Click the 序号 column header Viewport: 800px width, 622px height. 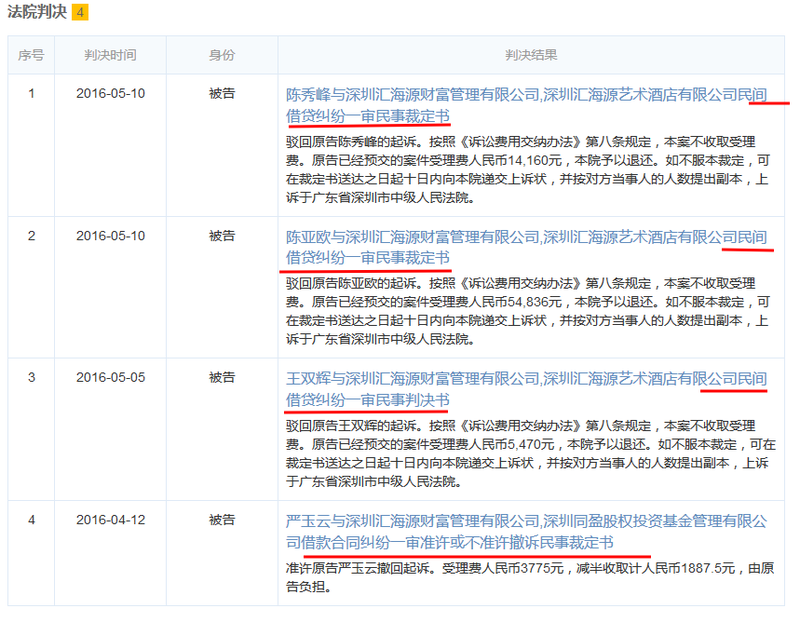31,55
